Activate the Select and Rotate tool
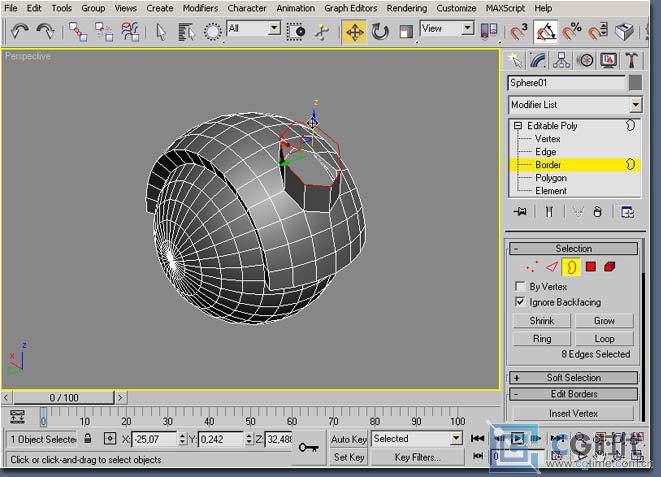This screenshot has width=661, height=477. point(380,32)
